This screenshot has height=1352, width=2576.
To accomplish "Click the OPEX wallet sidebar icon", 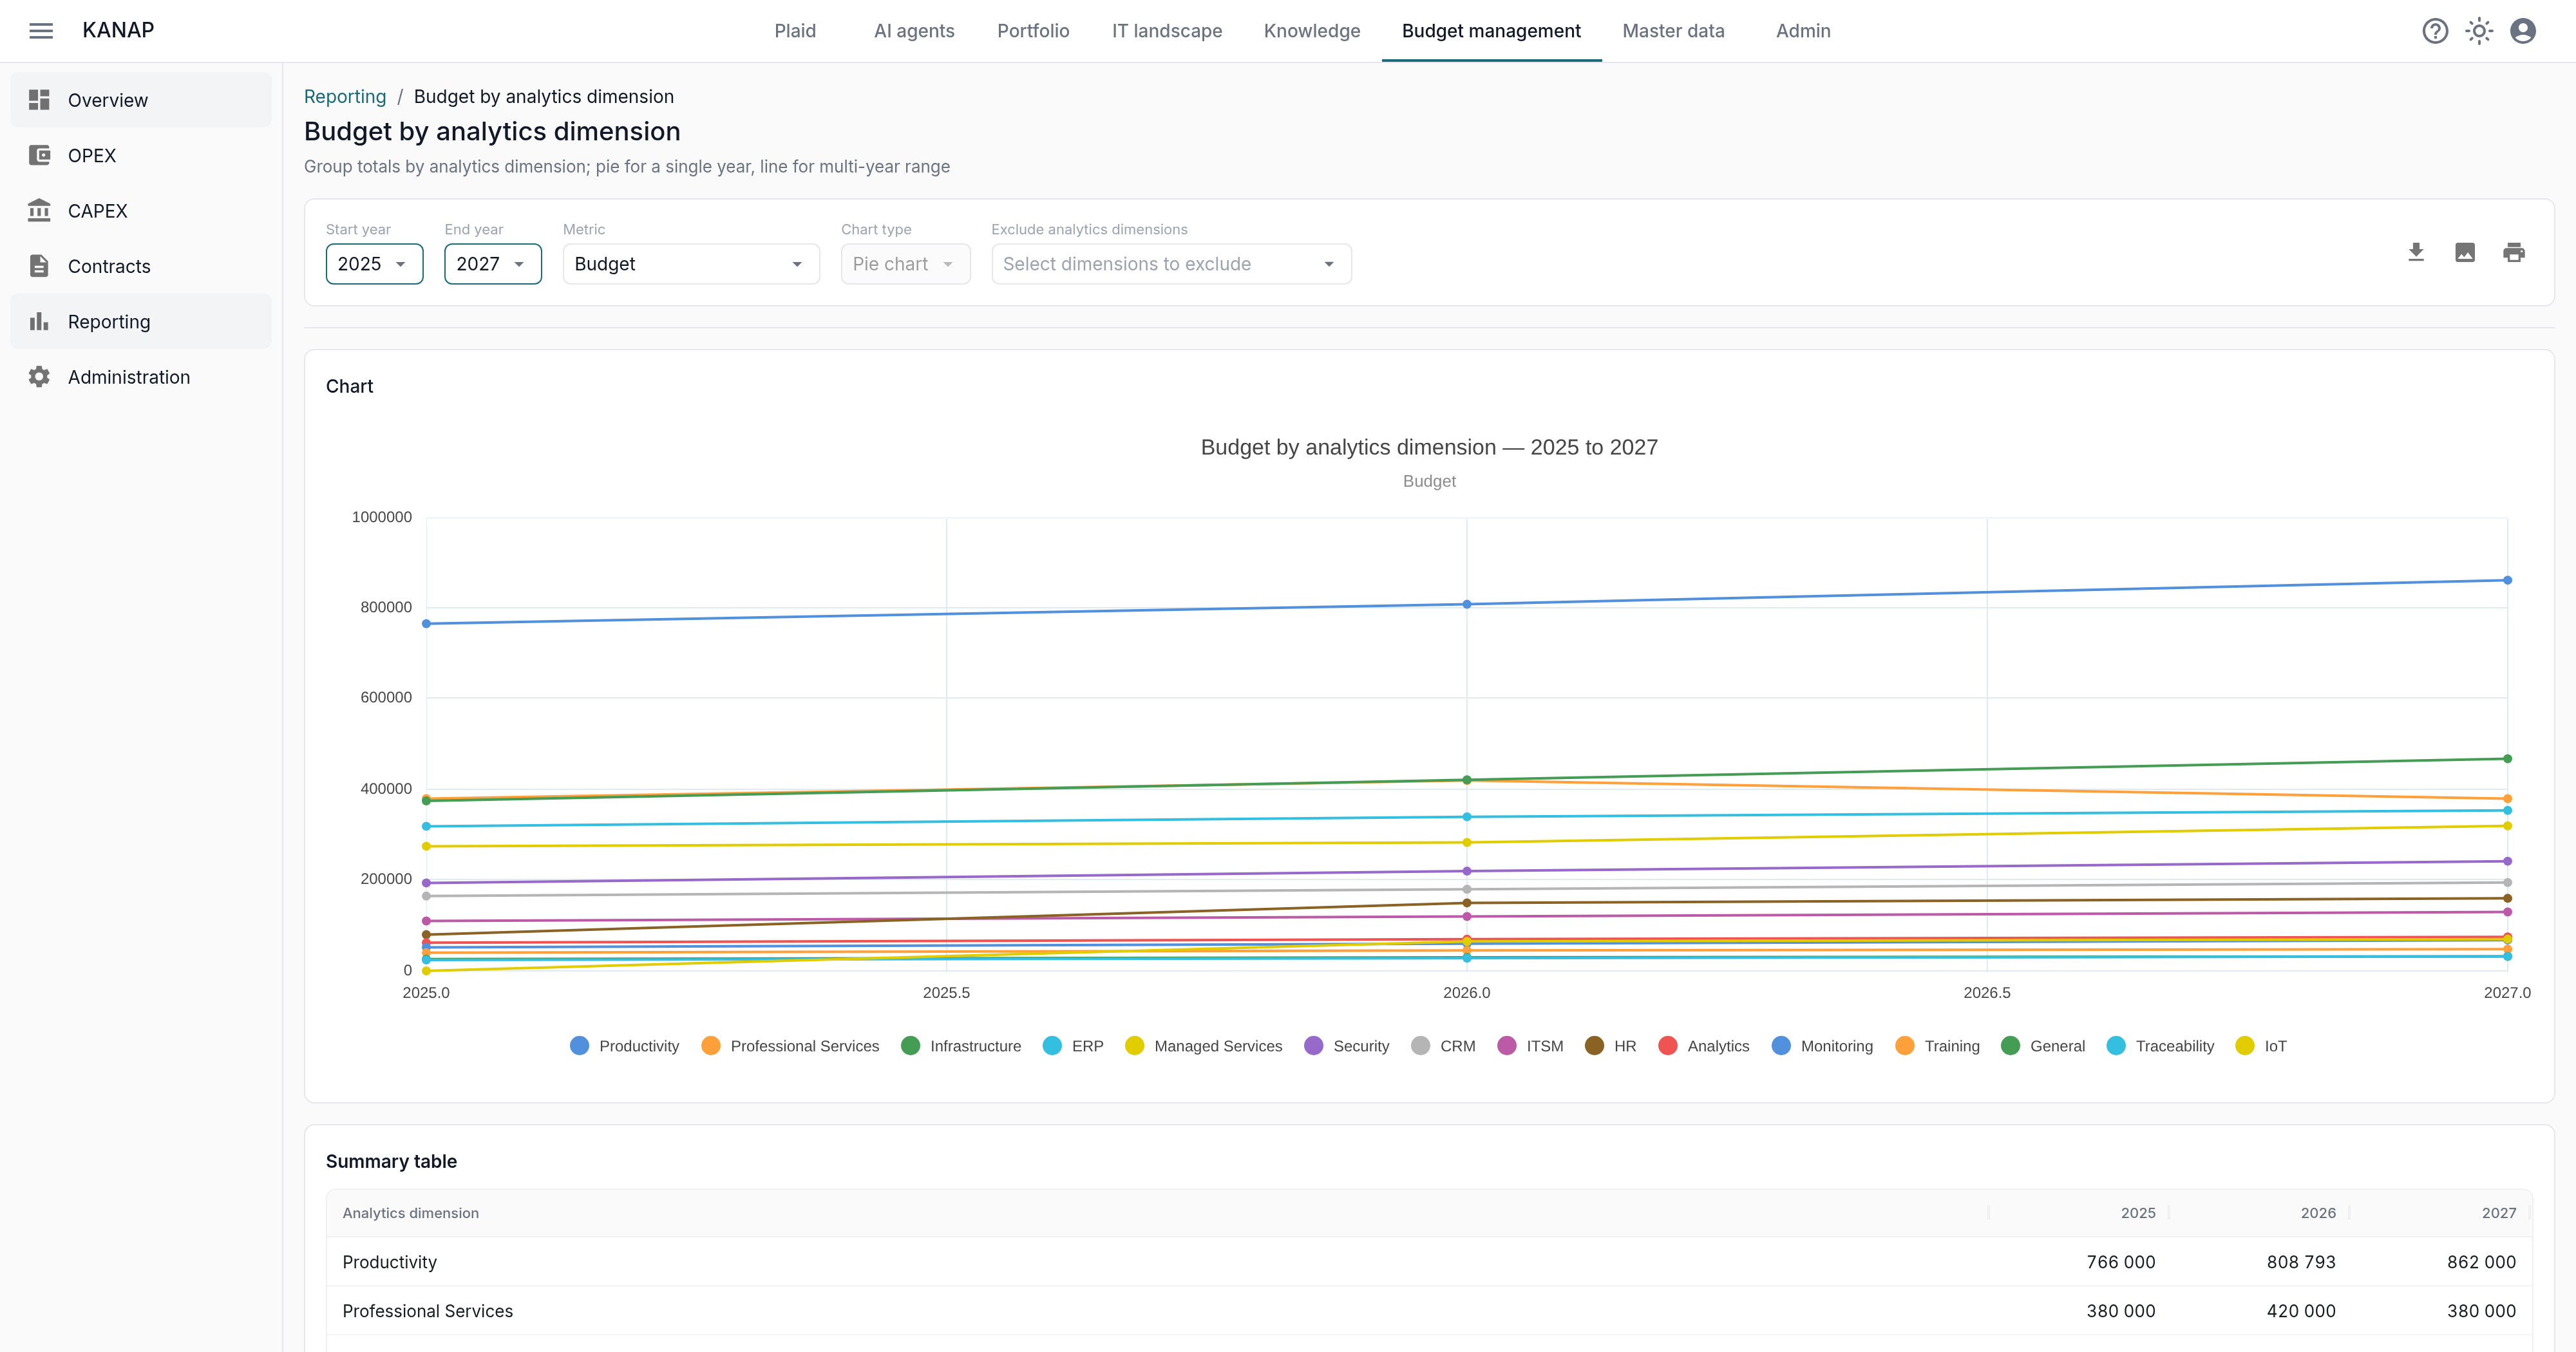I will [39, 155].
